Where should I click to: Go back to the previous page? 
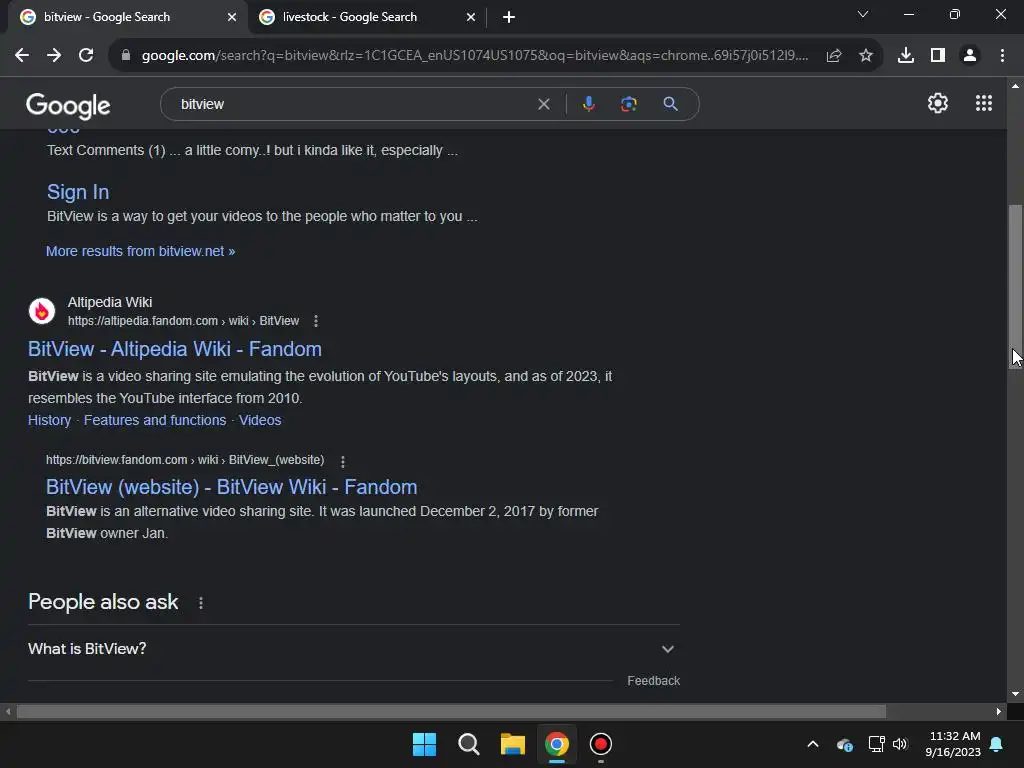coord(22,56)
